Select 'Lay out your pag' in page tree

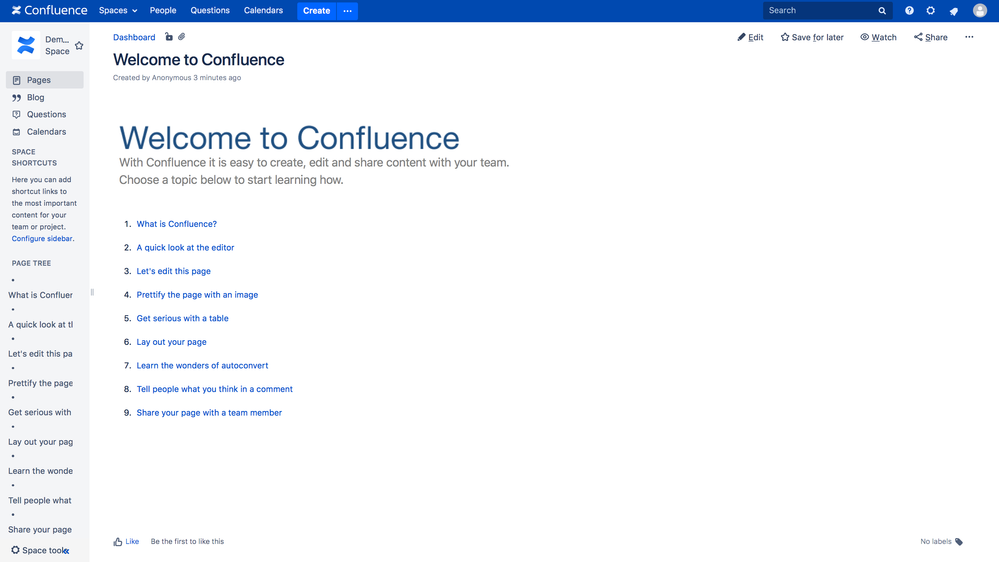(40, 442)
